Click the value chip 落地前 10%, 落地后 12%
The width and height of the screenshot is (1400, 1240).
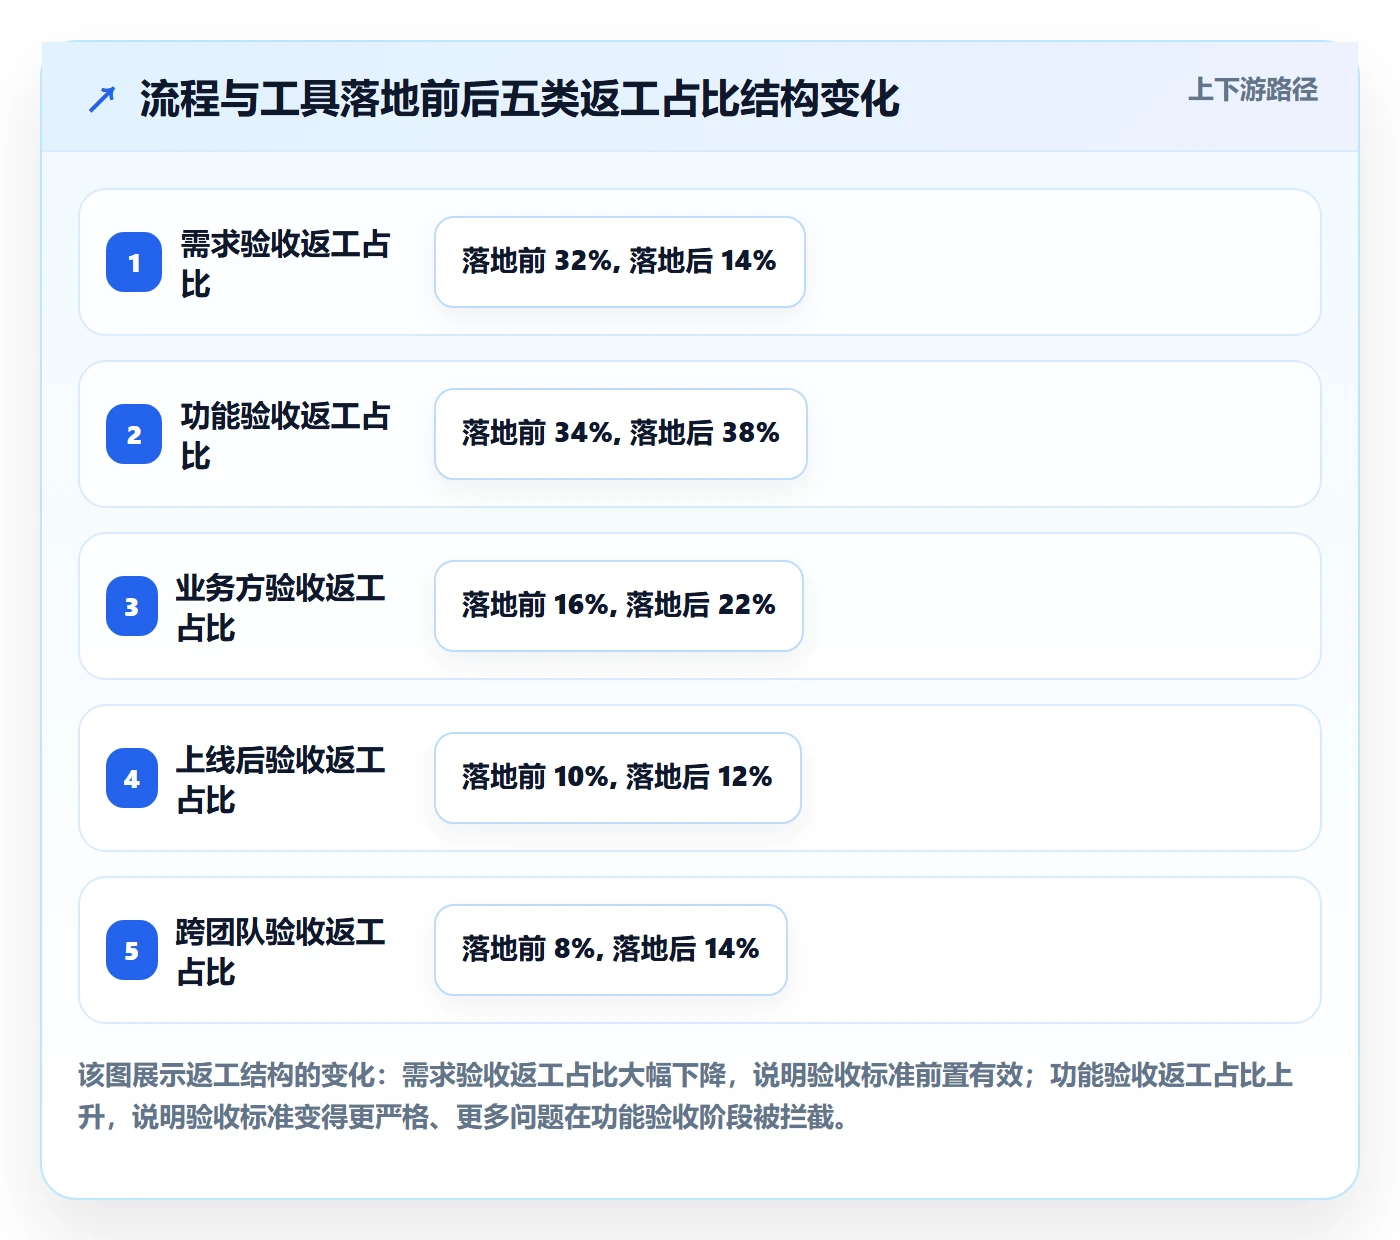[618, 778]
